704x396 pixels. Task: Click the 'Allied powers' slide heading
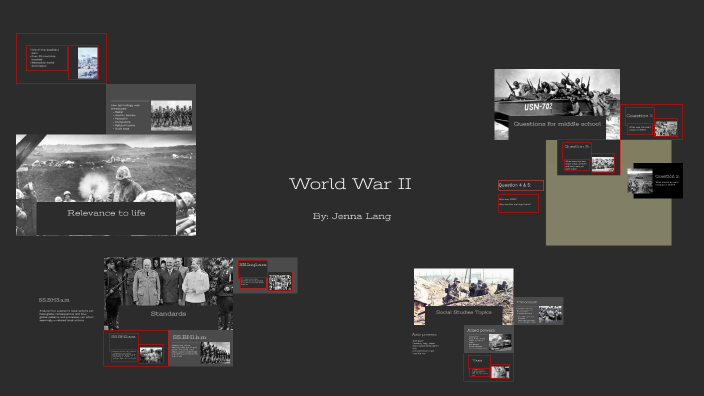coord(480,330)
